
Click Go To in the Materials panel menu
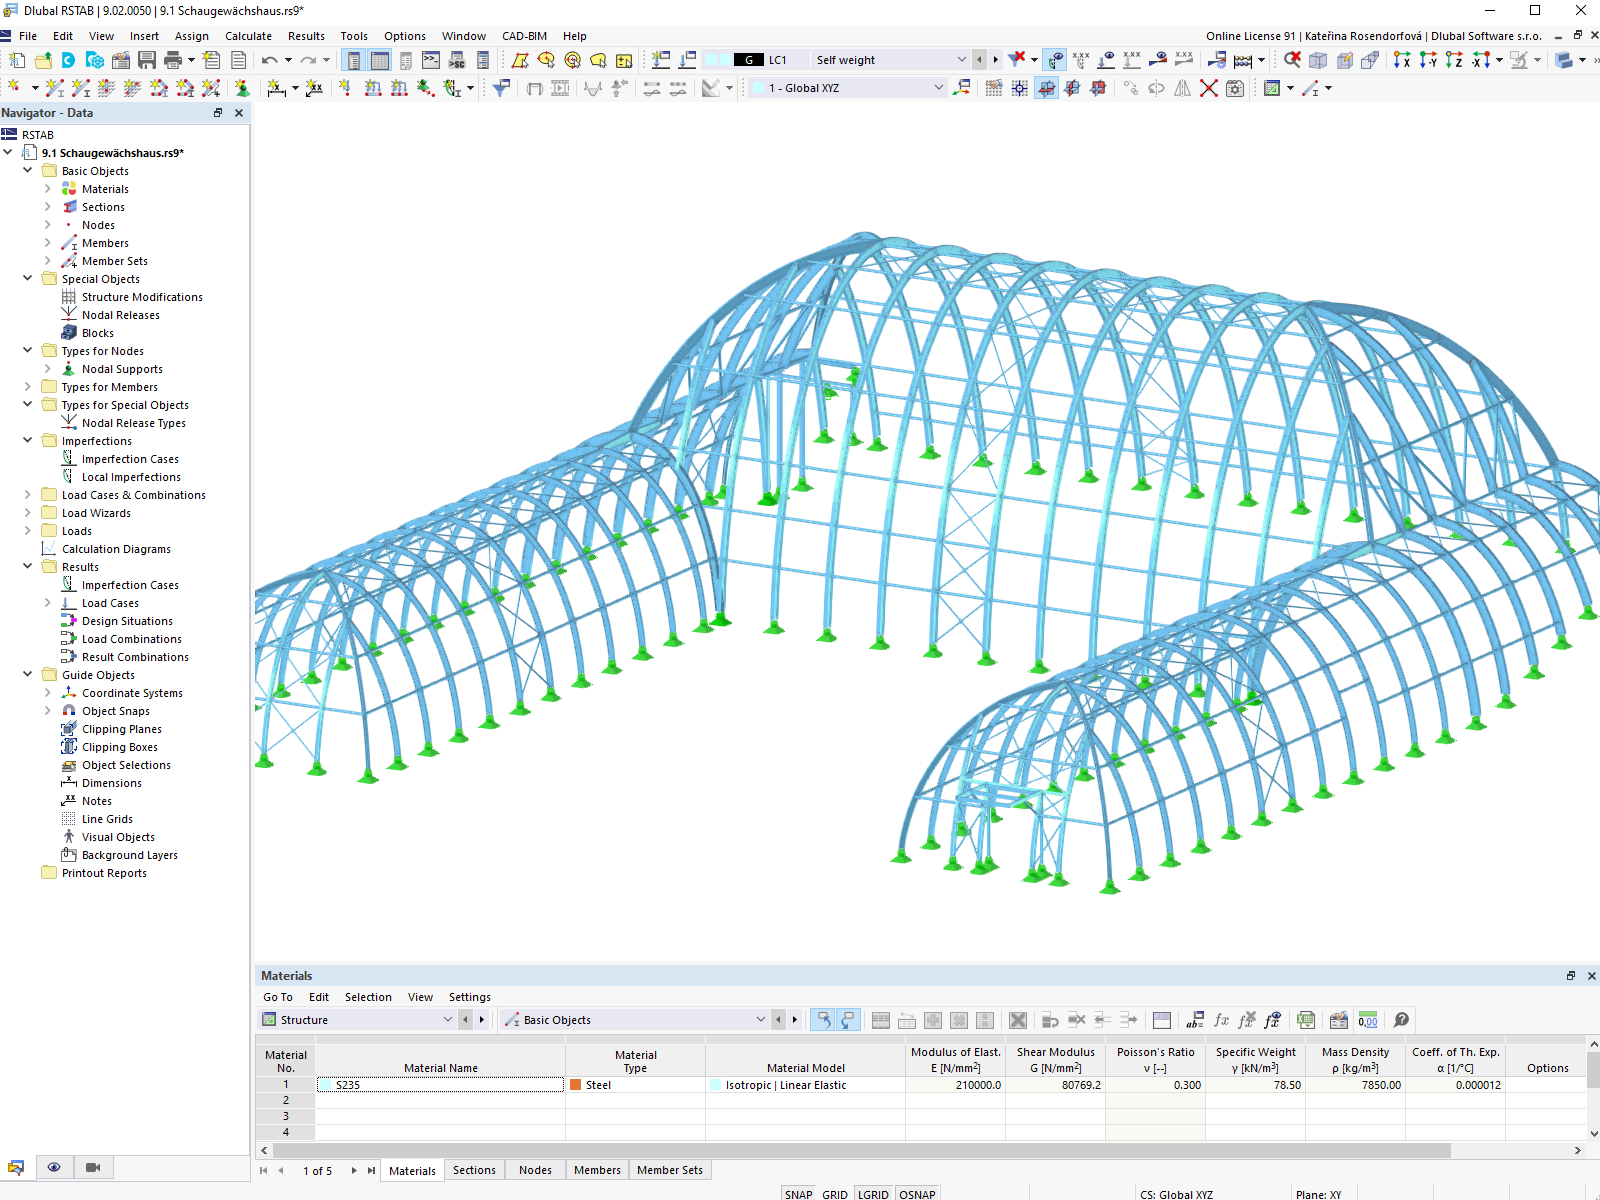(278, 997)
